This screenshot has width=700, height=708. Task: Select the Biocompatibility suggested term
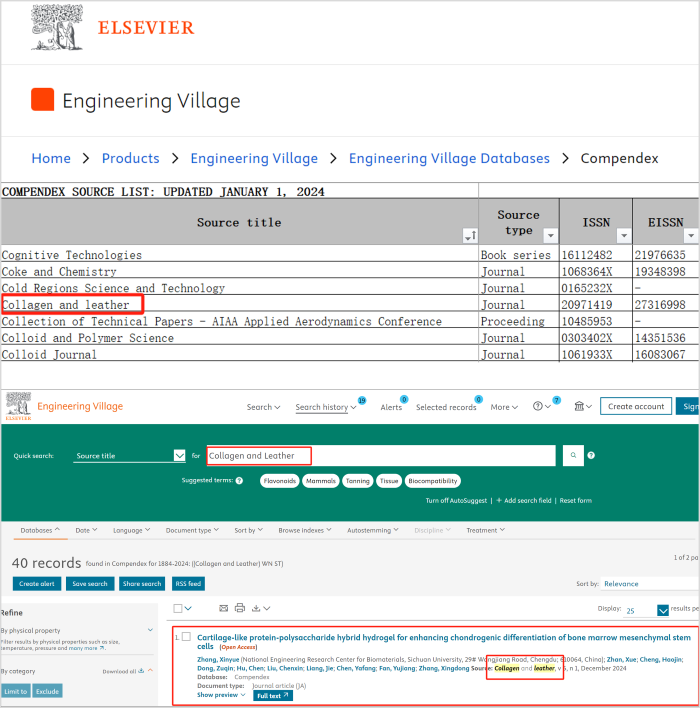pyautogui.click(x=433, y=481)
